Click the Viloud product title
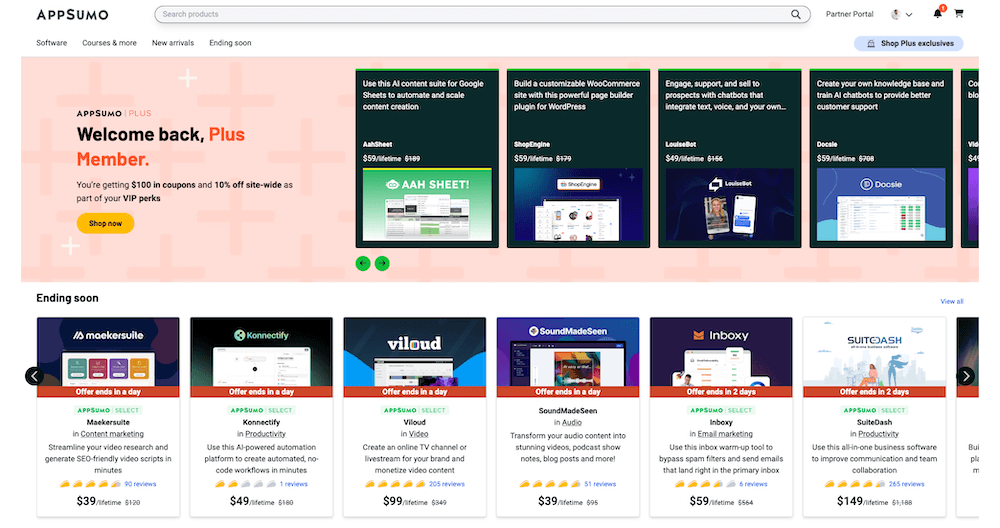The image size is (1000, 528). click(x=415, y=422)
